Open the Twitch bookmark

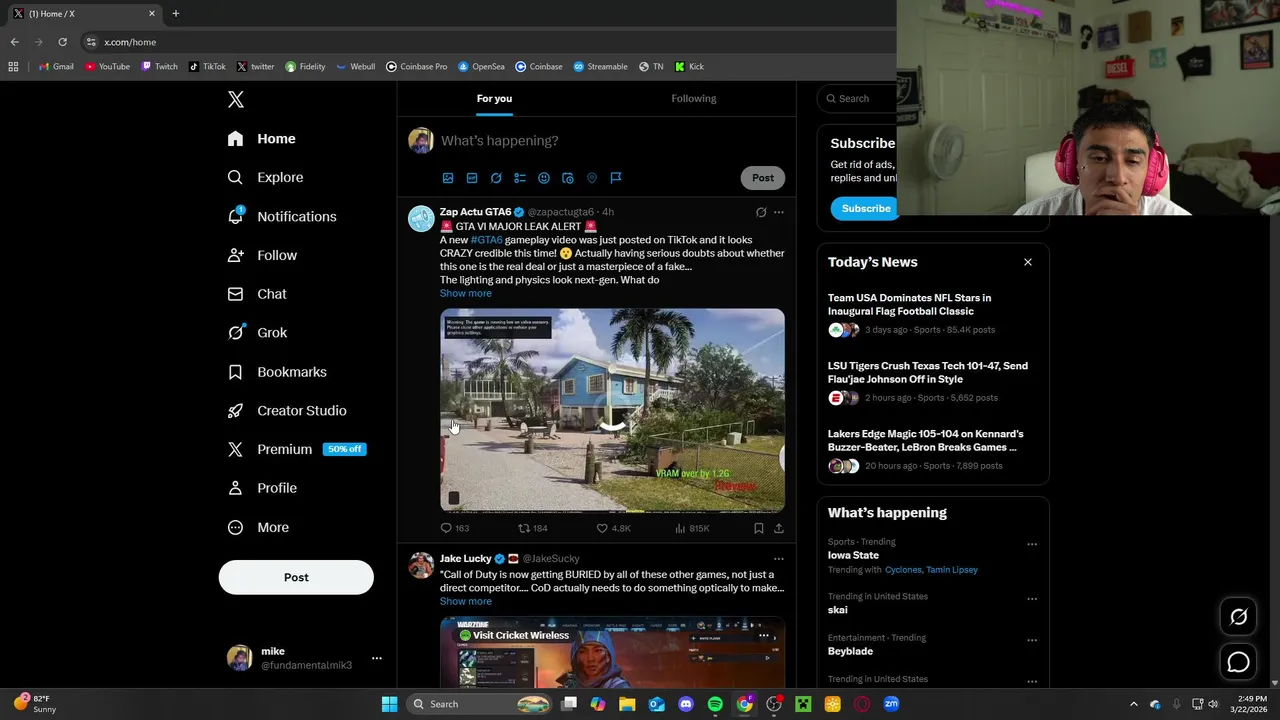pyautogui.click(x=159, y=67)
